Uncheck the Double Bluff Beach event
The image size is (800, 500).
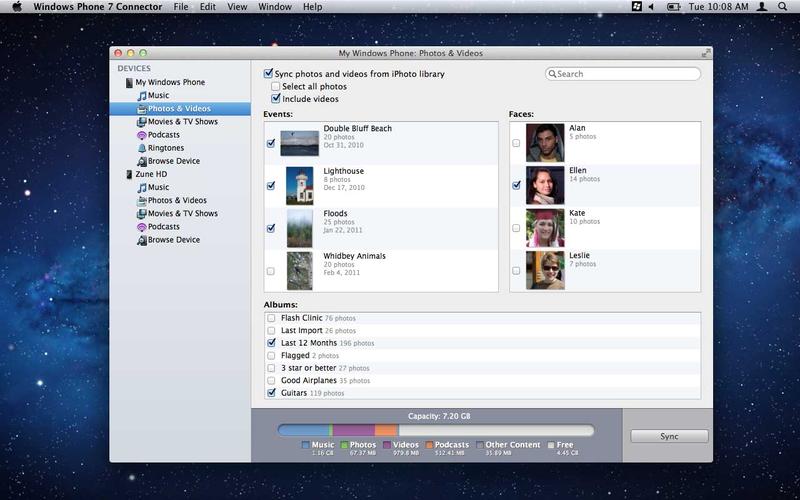tap(271, 143)
